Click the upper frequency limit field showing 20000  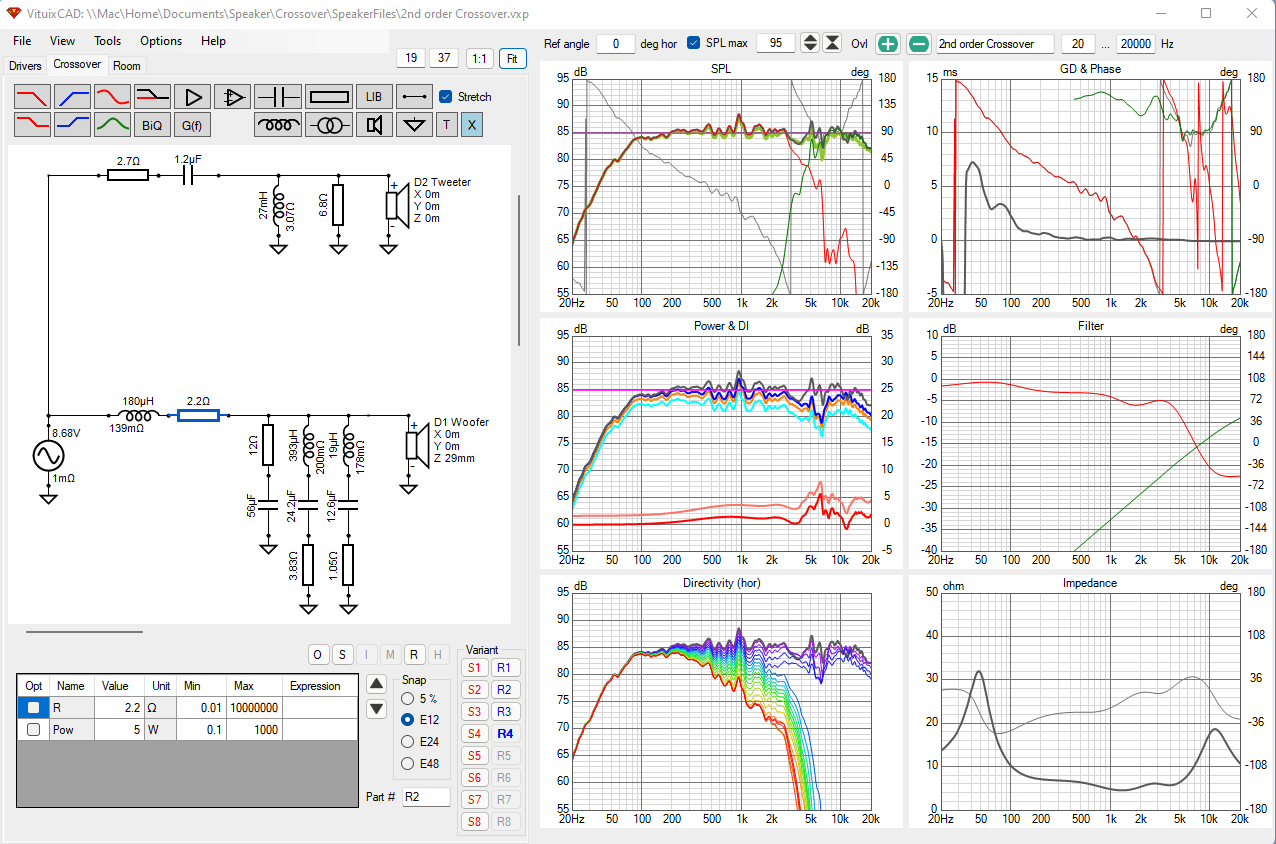[x=1136, y=44]
